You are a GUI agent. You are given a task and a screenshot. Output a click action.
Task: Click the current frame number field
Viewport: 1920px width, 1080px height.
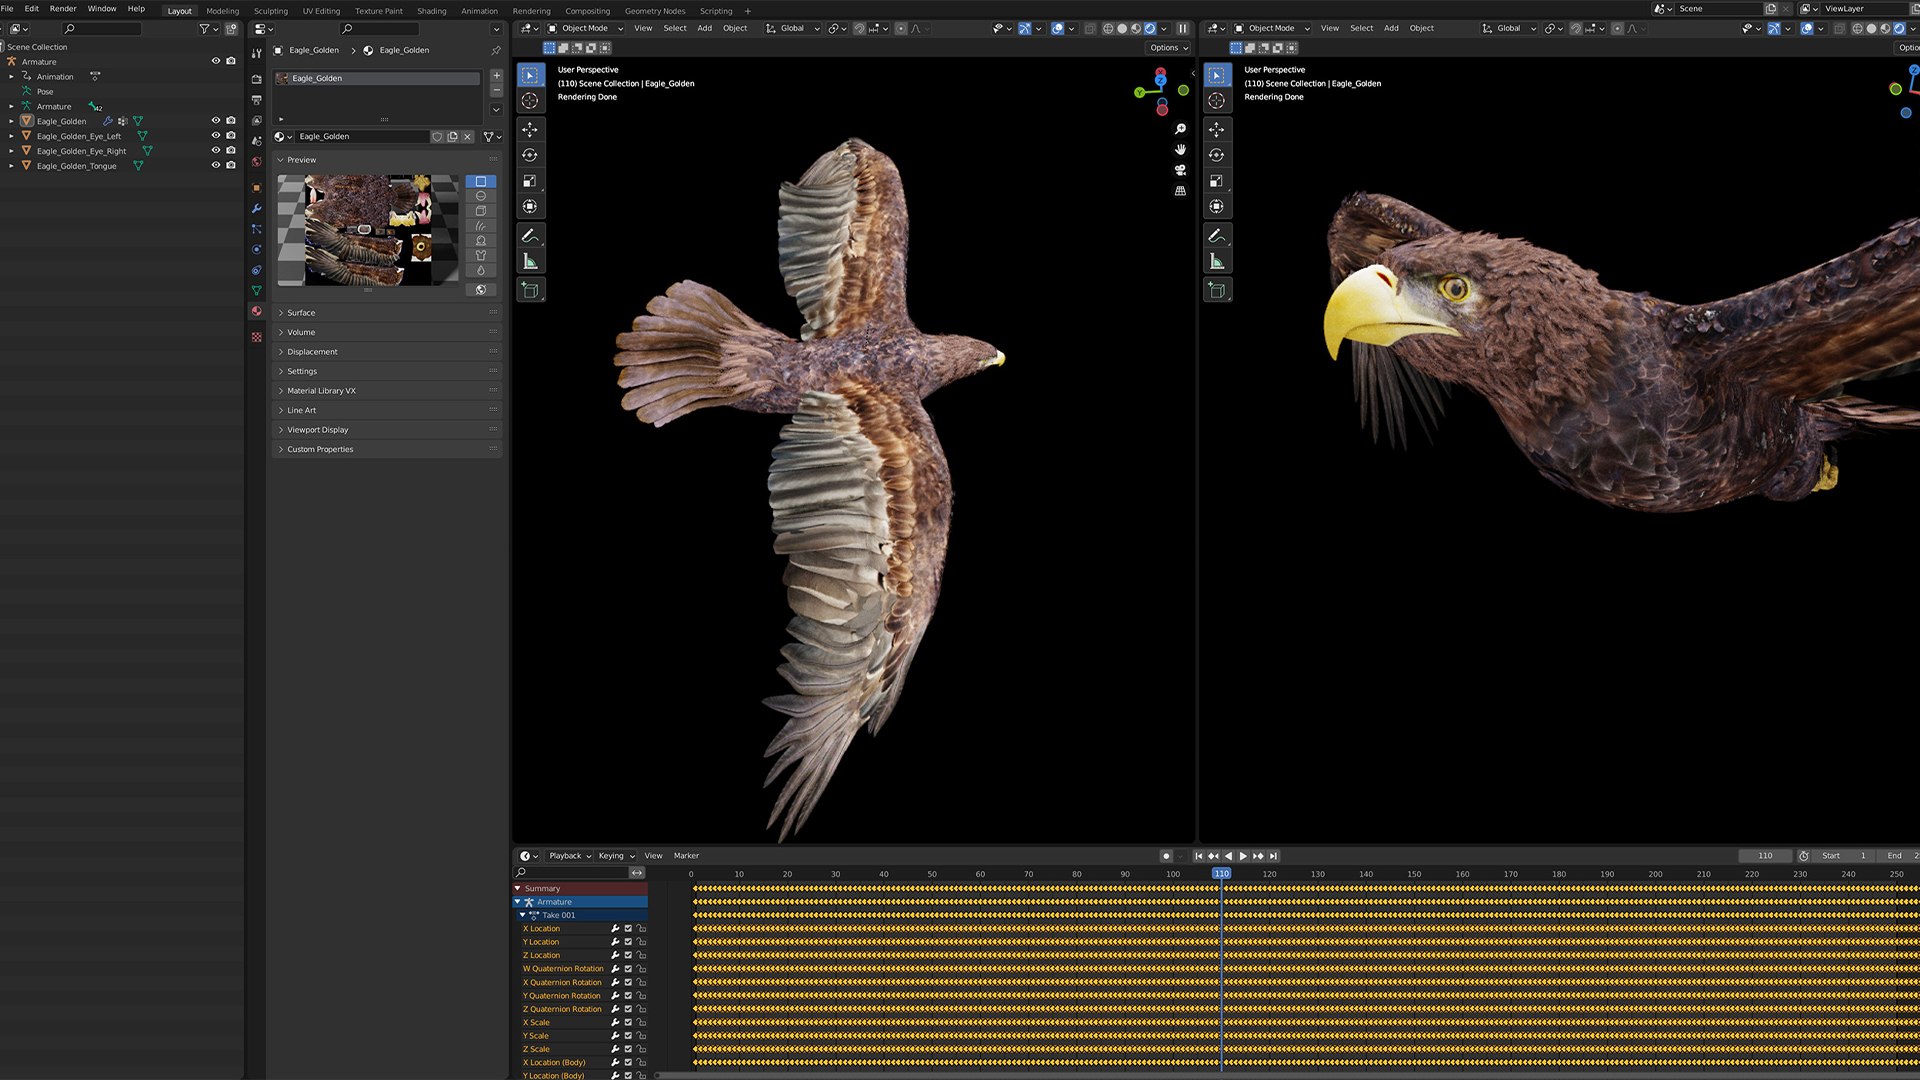click(1765, 856)
